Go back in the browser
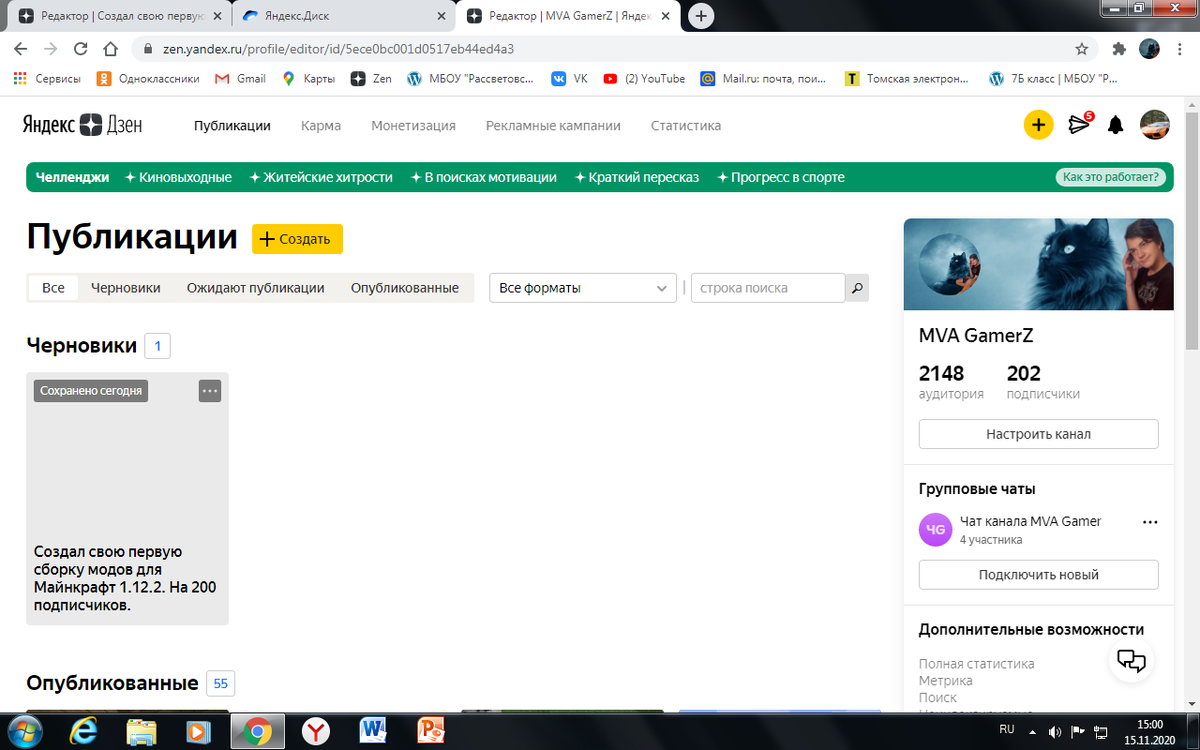 21,48
